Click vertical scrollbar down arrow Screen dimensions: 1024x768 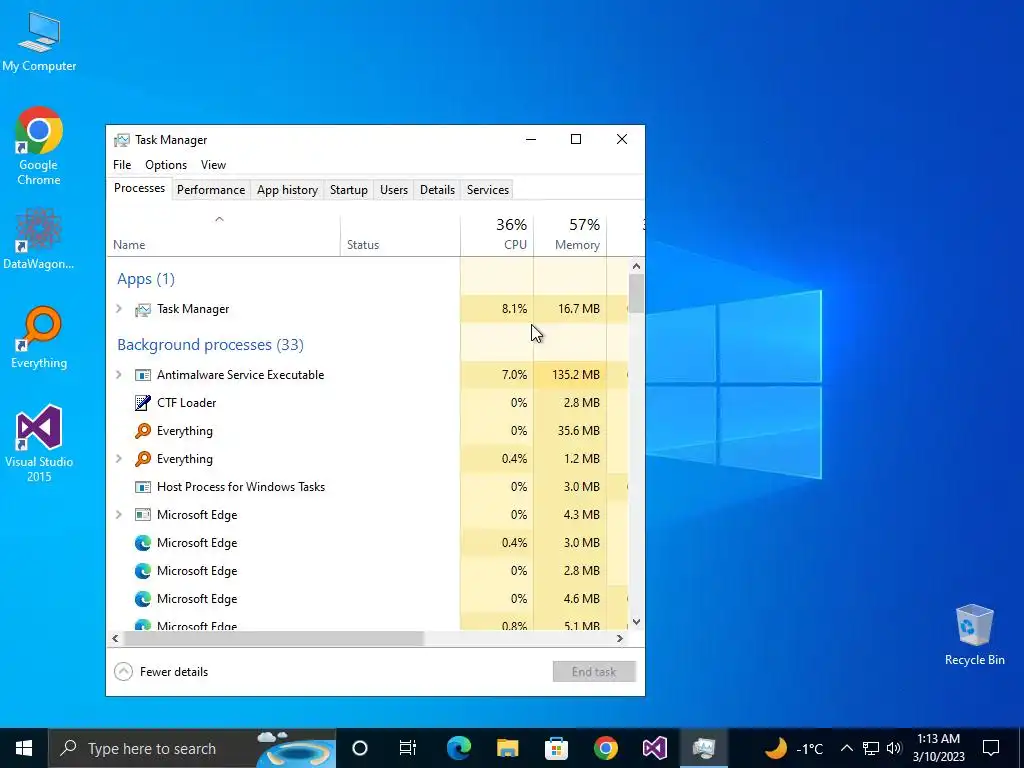tap(637, 622)
